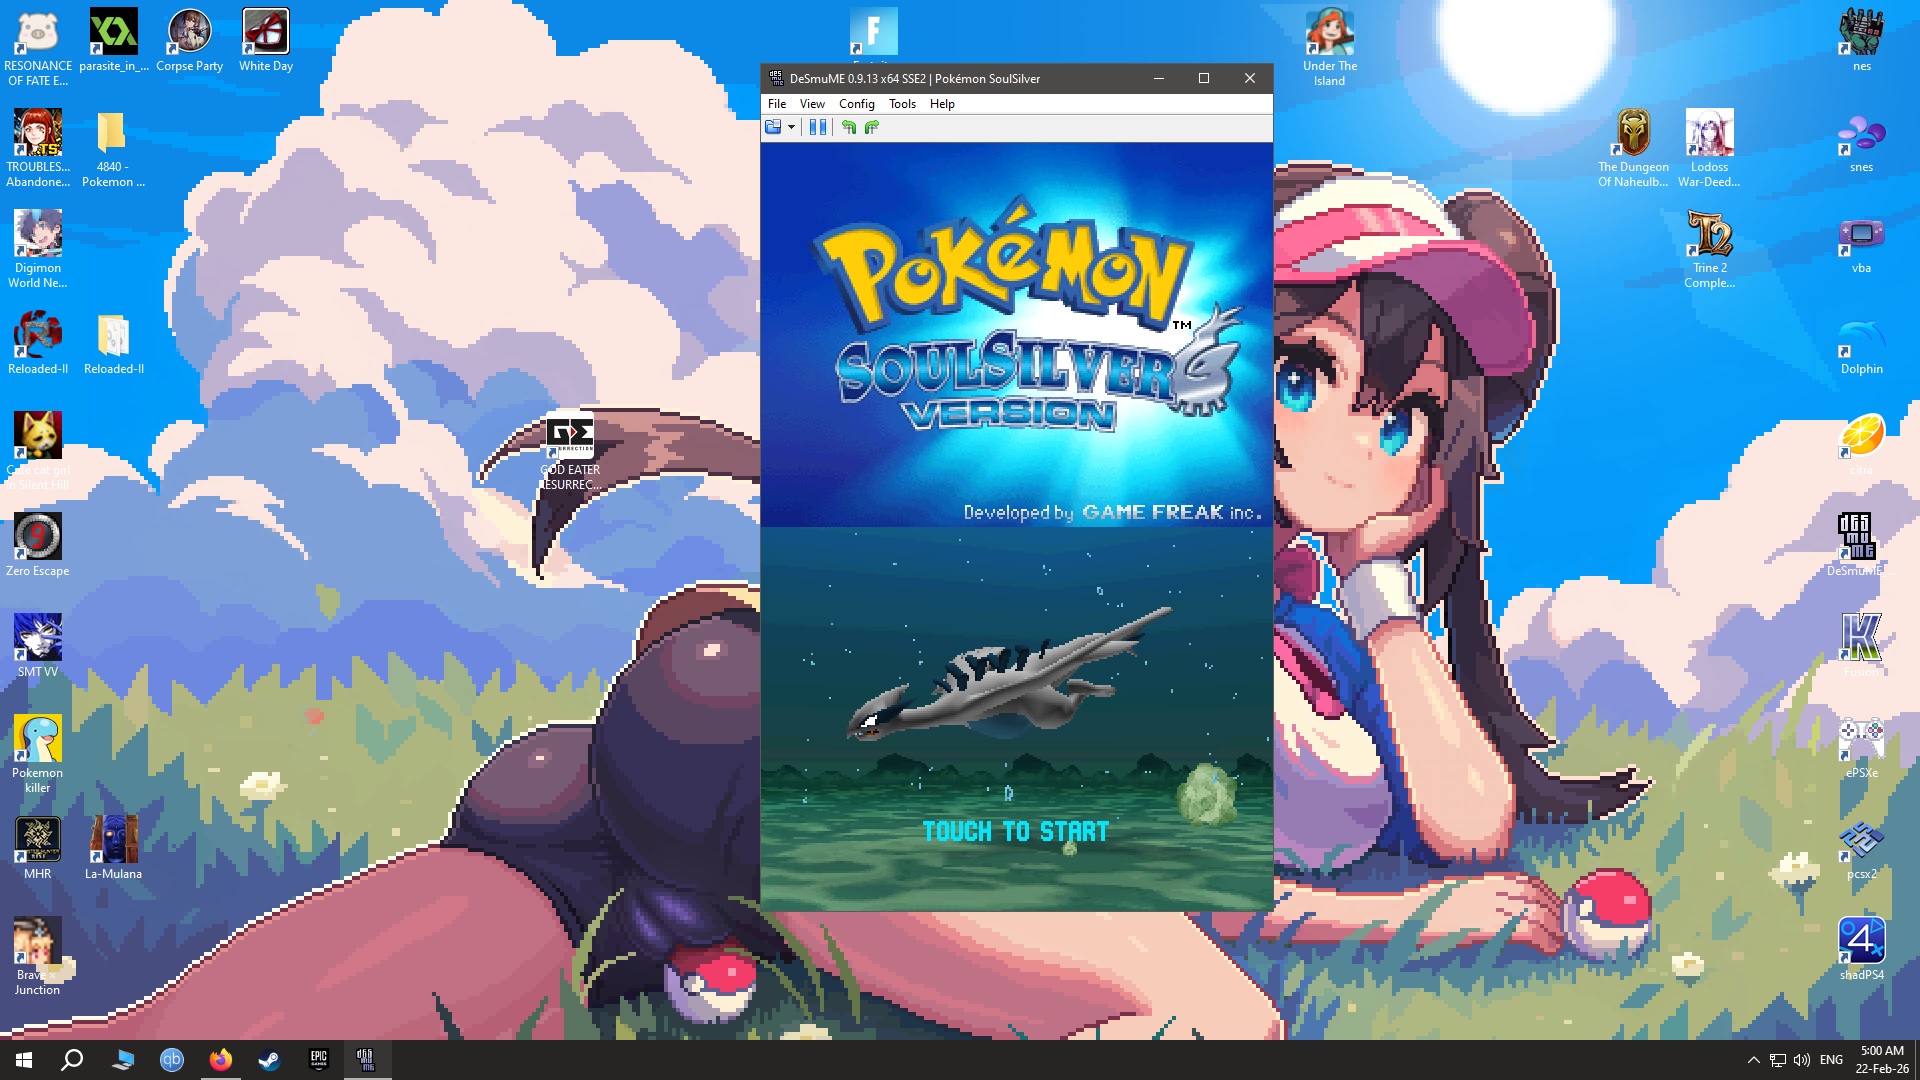Rotate screen clockwise using the right arrow
1920x1080 pixels.
[872, 127]
